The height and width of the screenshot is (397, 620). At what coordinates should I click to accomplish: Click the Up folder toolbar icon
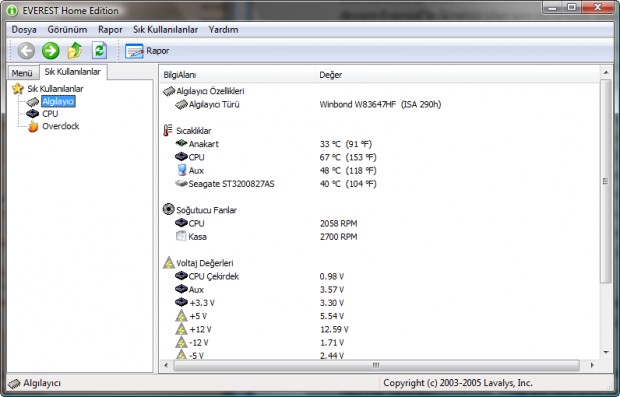pyautogui.click(x=75, y=51)
